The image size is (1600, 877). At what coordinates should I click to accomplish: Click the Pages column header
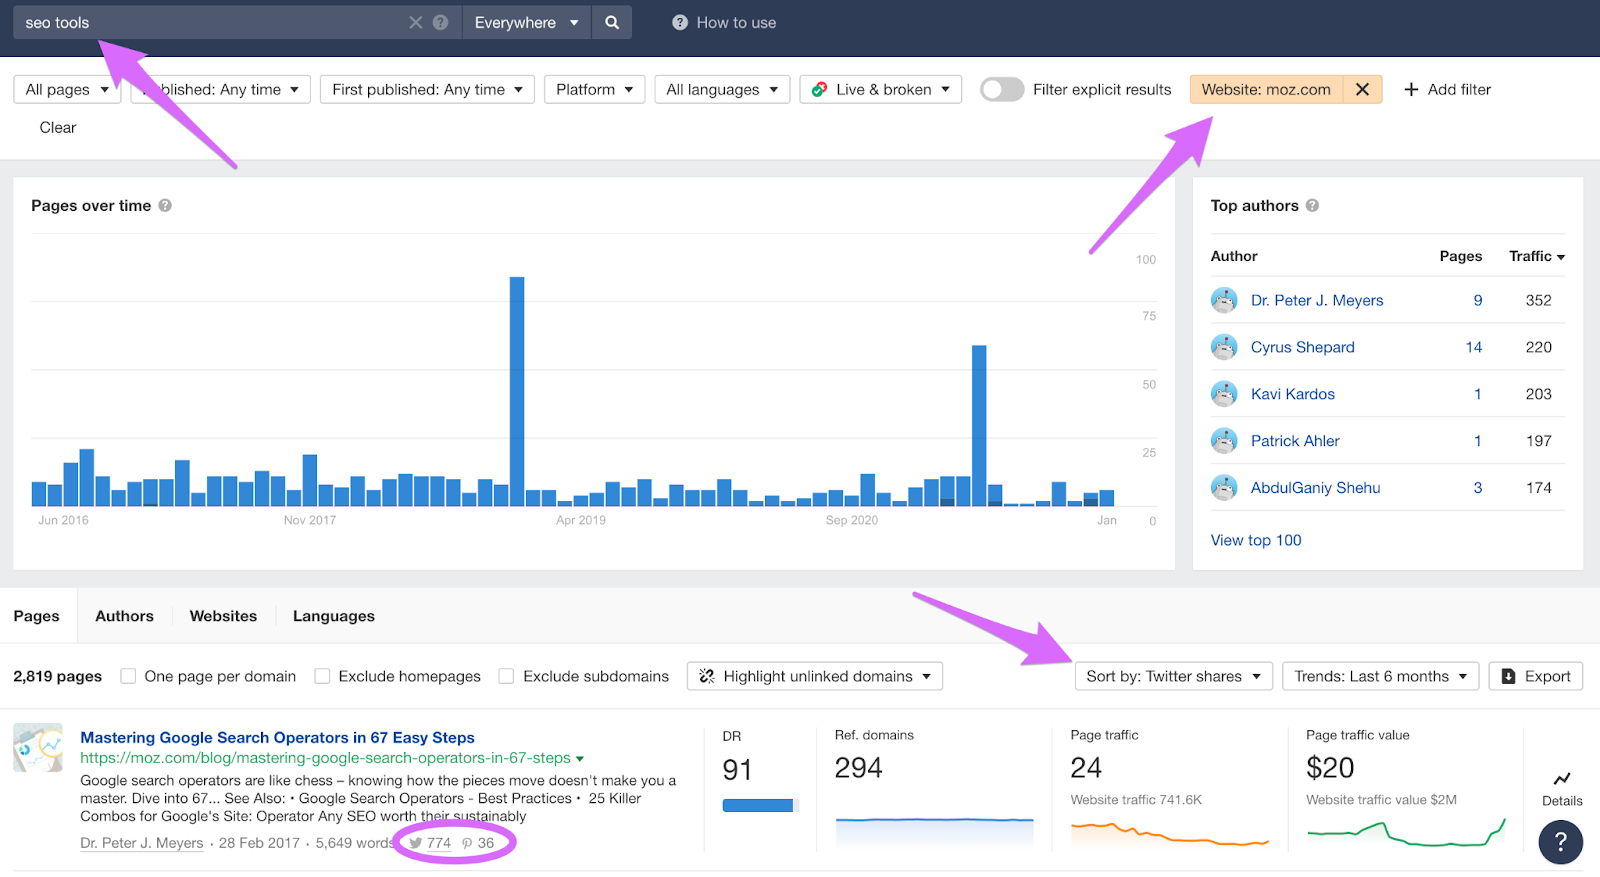point(1460,256)
